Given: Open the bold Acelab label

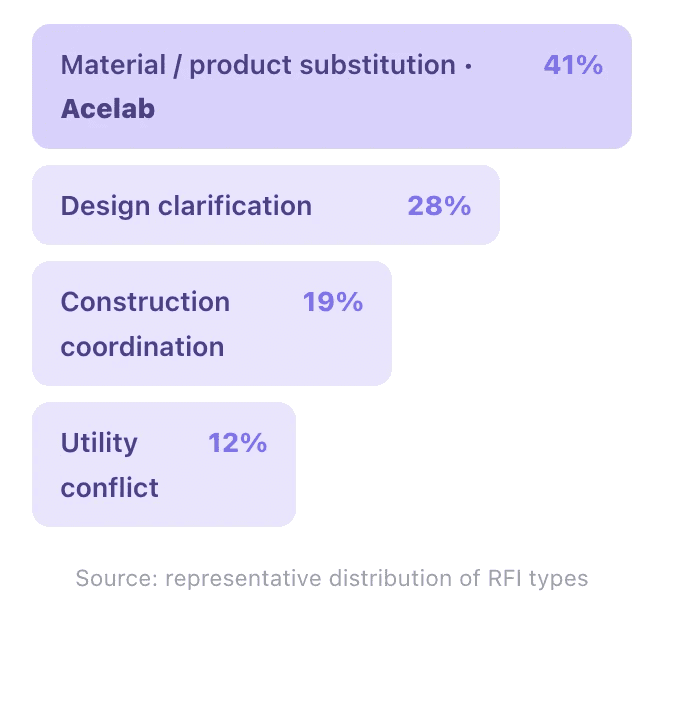Looking at the screenshot, I should [108, 109].
